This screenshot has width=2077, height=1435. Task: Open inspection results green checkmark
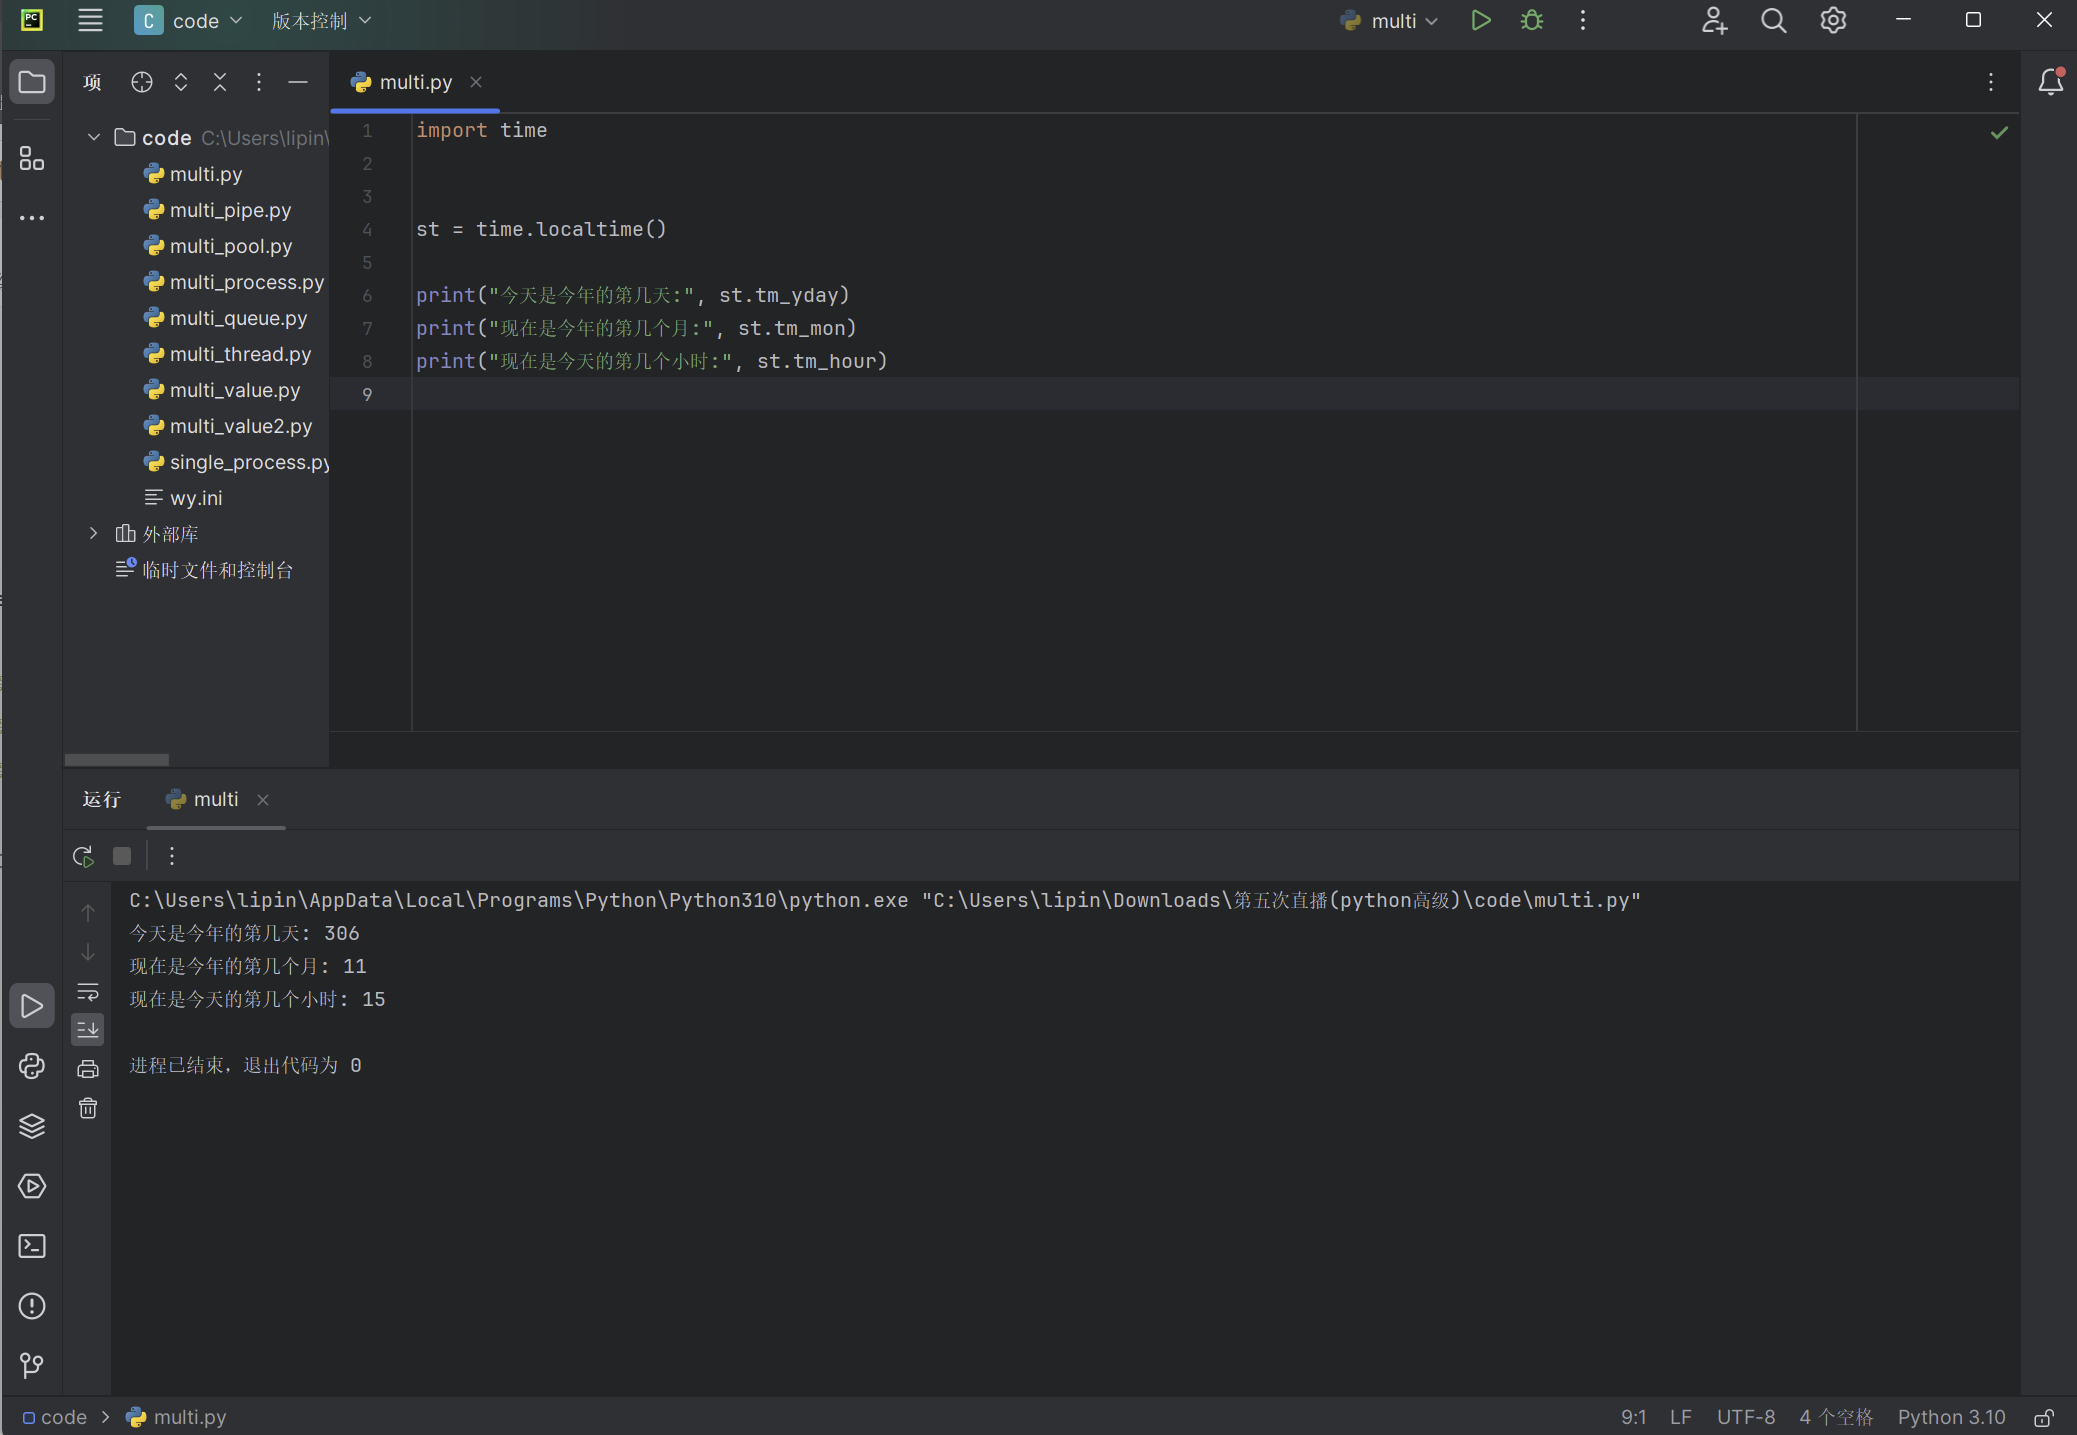pos(1999,132)
